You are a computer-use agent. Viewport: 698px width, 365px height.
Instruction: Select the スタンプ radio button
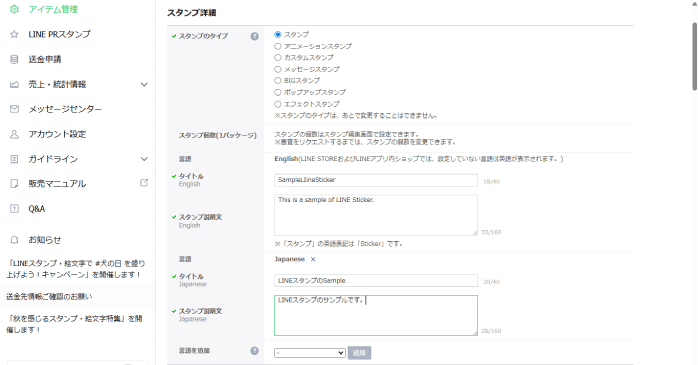pos(278,34)
